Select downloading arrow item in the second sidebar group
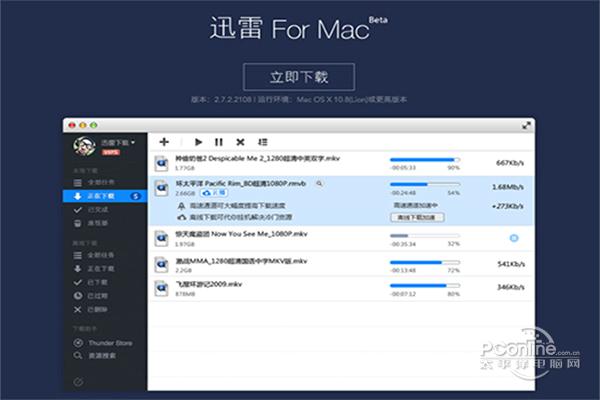Screen dimensions: 600x400 click(94, 269)
